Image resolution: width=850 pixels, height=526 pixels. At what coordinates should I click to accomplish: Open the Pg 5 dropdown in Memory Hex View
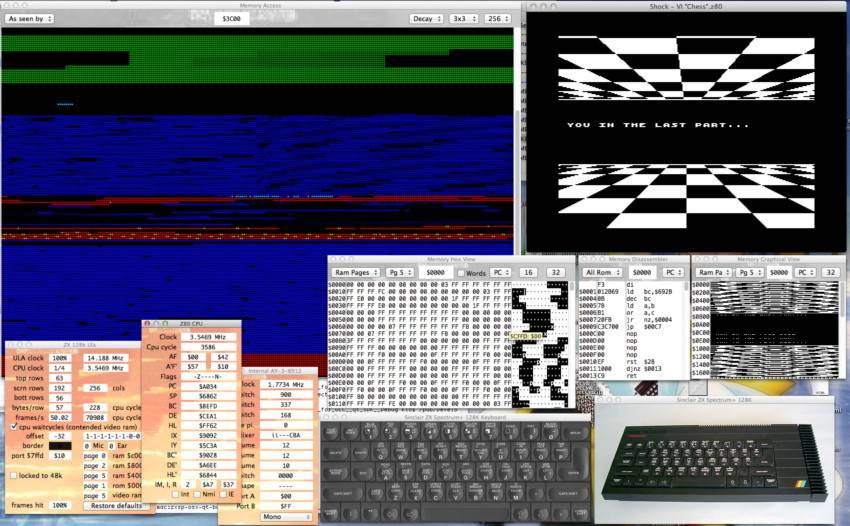click(401, 272)
